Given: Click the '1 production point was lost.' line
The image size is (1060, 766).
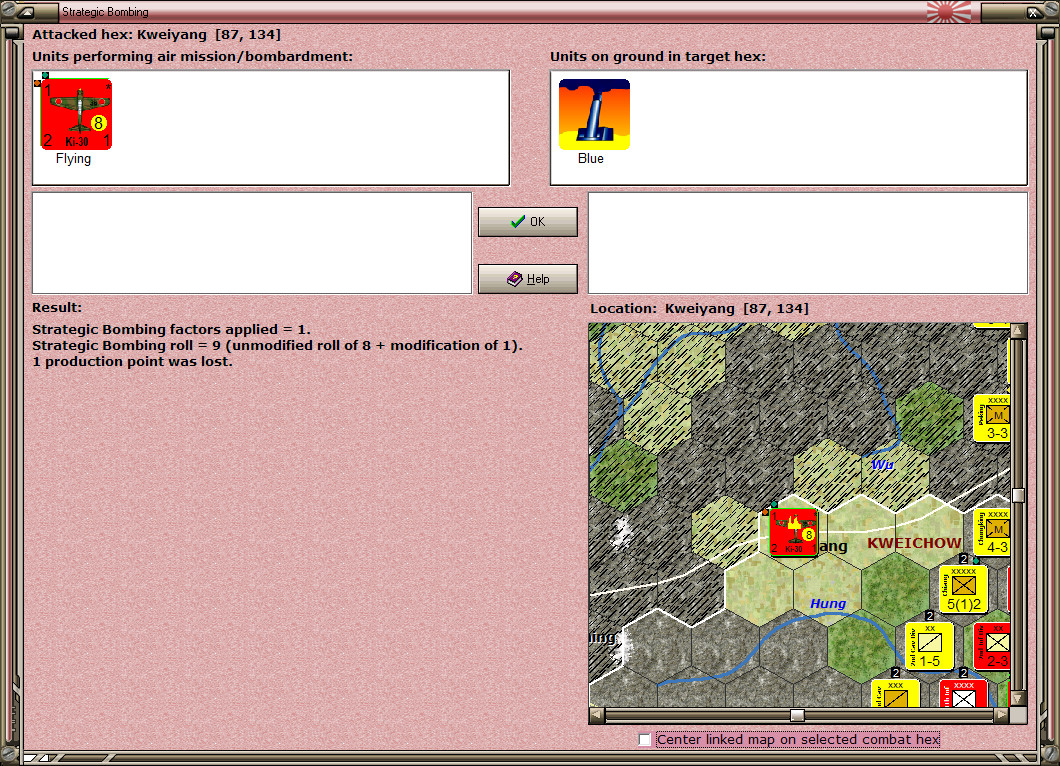Looking at the screenshot, I should [x=132, y=362].
